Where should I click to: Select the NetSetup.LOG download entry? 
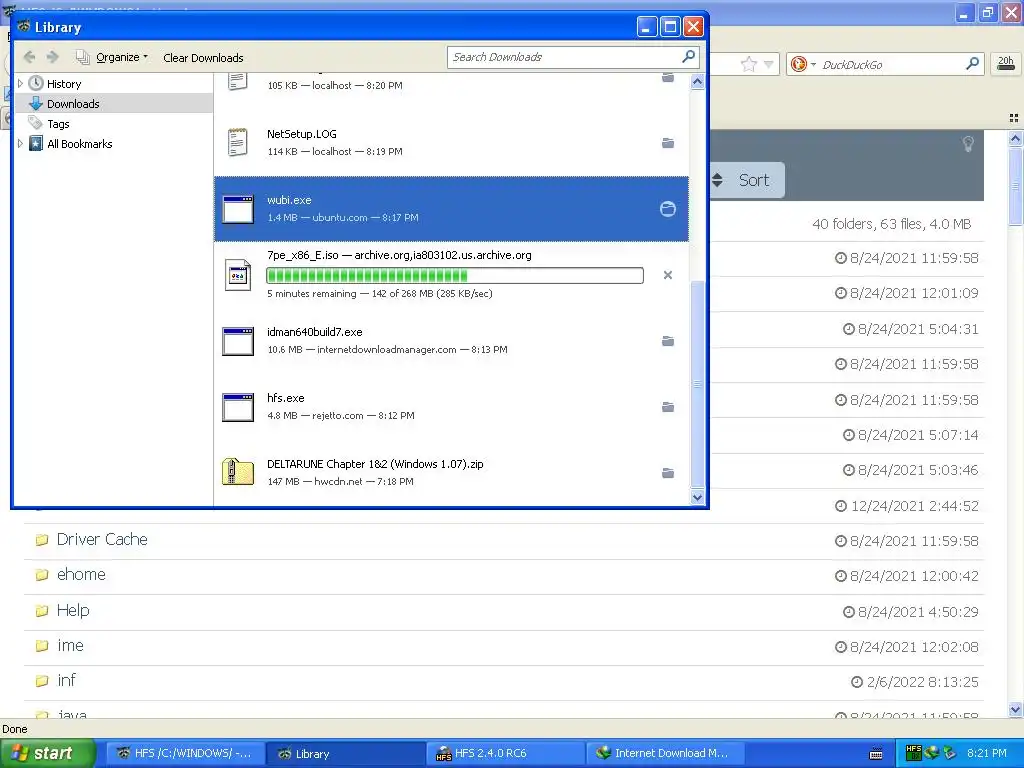point(451,143)
